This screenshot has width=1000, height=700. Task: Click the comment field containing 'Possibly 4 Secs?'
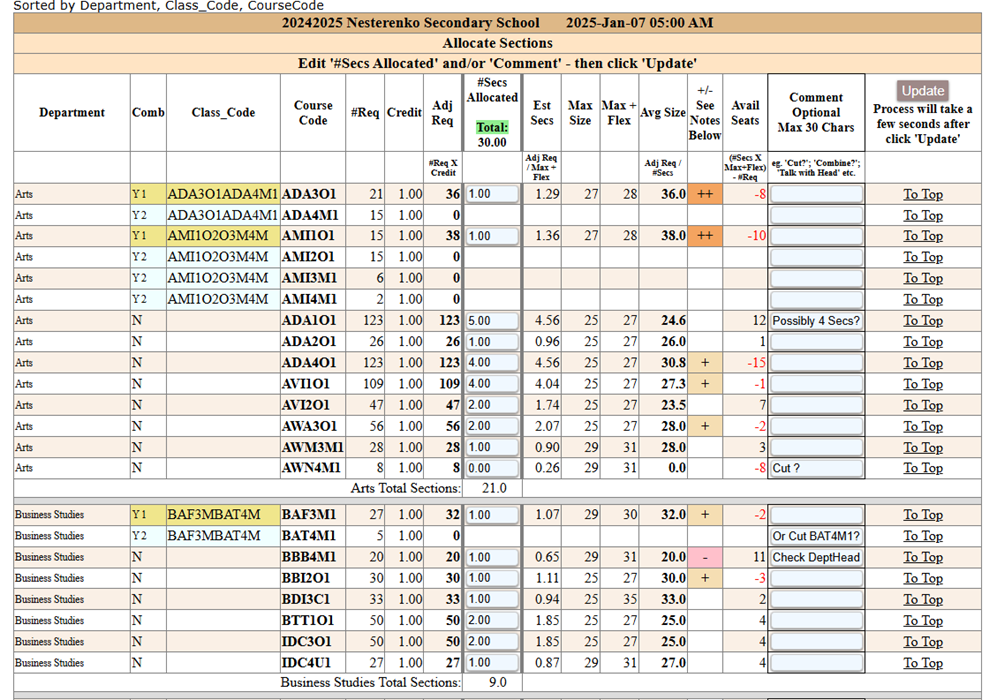click(816, 321)
